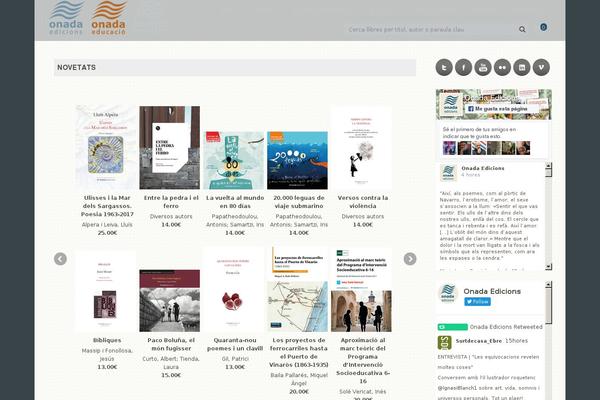The height and width of the screenshot is (400, 600).
Task: Open the Onada Educació logo
Action: pos(109,18)
